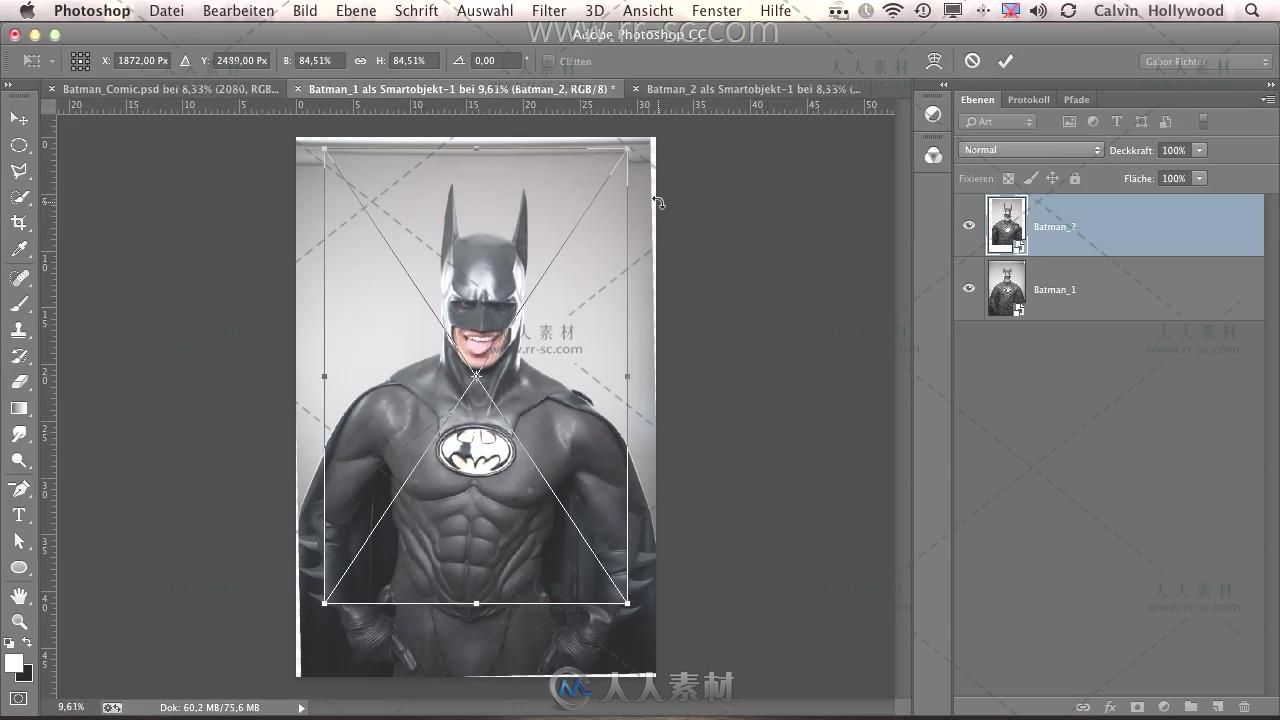The image size is (1280, 720).
Task: Select the Hand tool
Action: coord(19,596)
